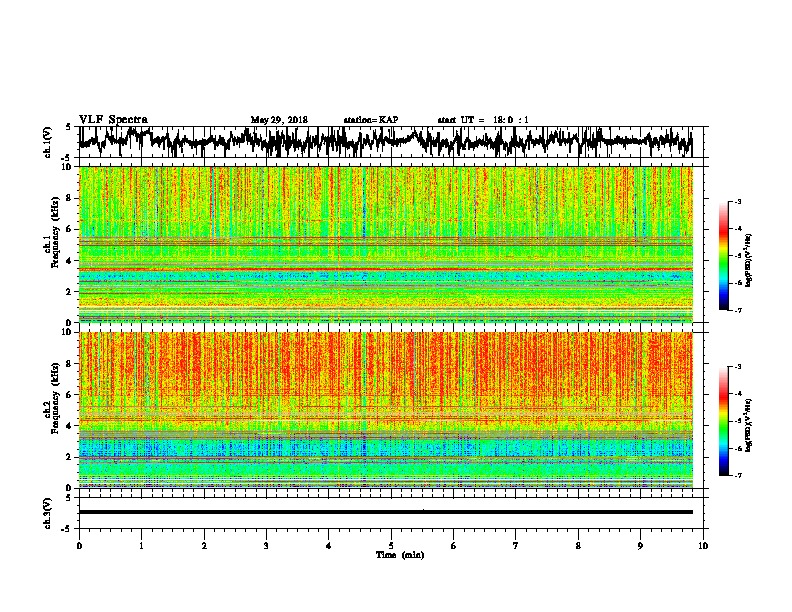Click the 8 kHz tick on ch.1 spectrogram
792x612 pixels.
(70, 198)
